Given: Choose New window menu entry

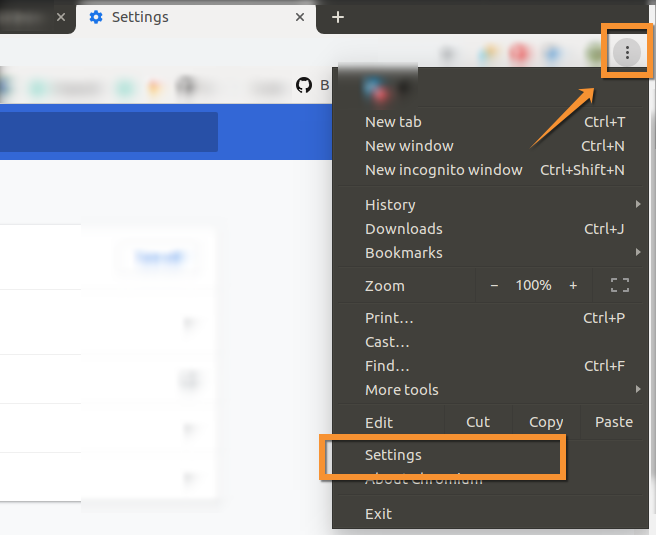Looking at the screenshot, I should [409, 146].
